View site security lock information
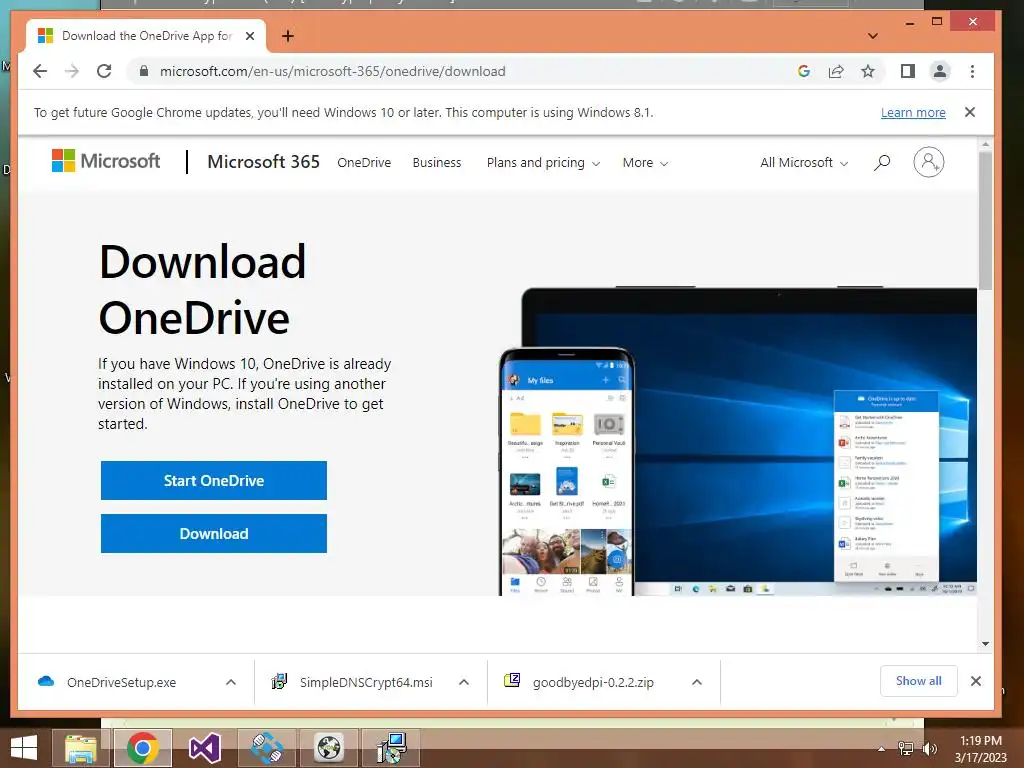This screenshot has width=1024, height=768. pyautogui.click(x=144, y=71)
